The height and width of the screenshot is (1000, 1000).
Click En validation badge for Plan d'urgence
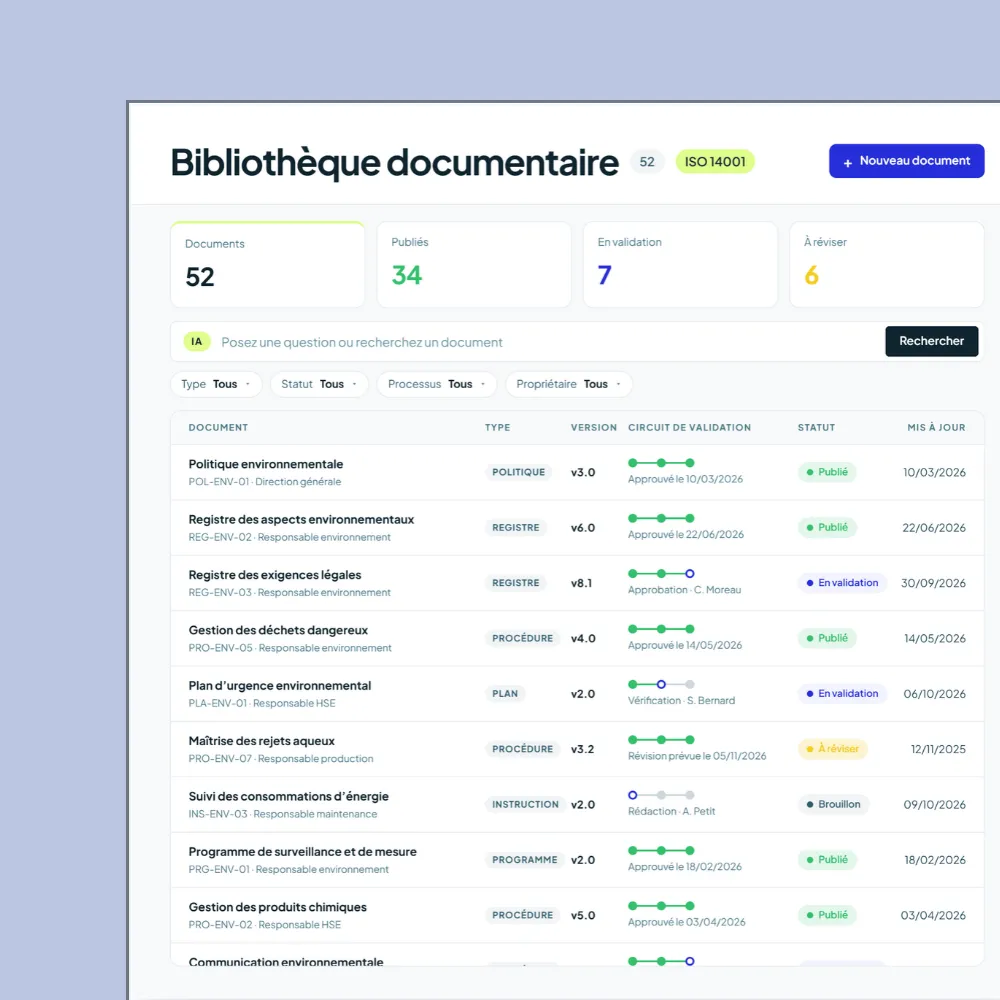[x=842, y=693]
